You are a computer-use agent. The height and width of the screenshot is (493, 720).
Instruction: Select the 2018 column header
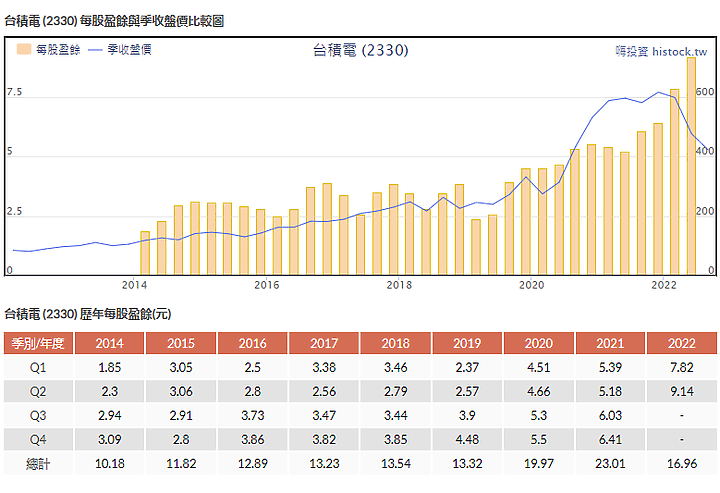click(396, 343)
